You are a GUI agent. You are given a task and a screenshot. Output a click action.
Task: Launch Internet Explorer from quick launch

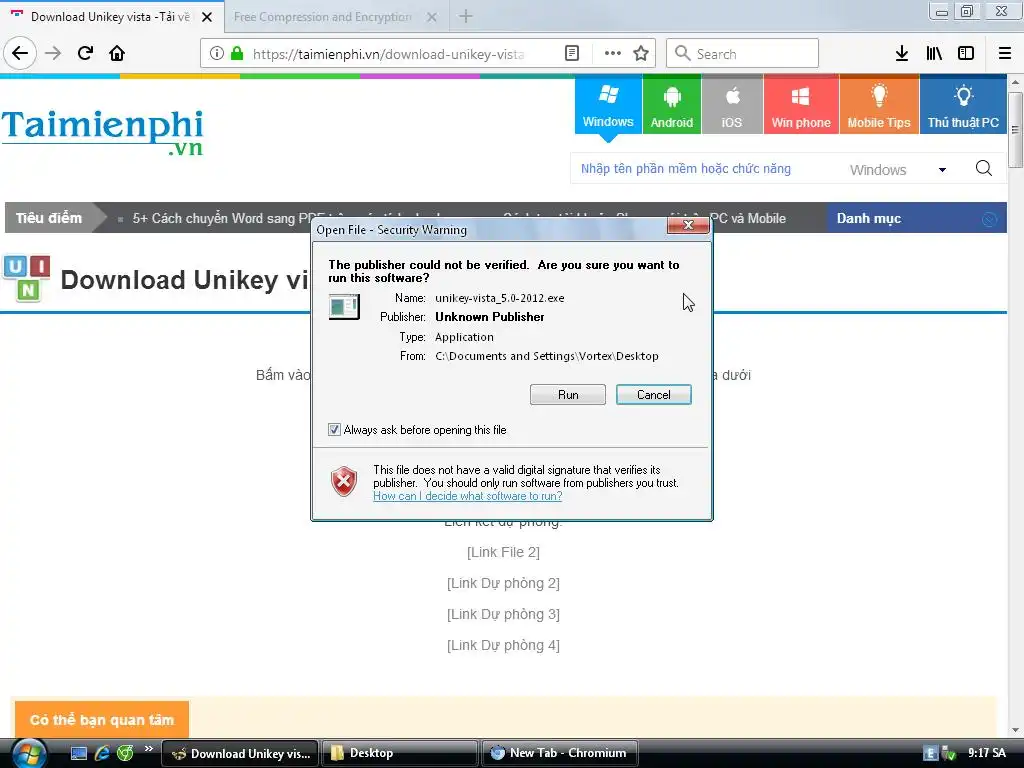(x=102, y=754)
